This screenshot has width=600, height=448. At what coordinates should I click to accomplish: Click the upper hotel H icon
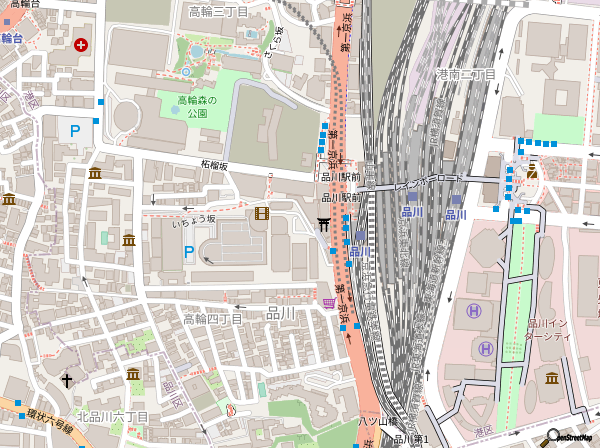pyautogui.click(x=474, y=312)
